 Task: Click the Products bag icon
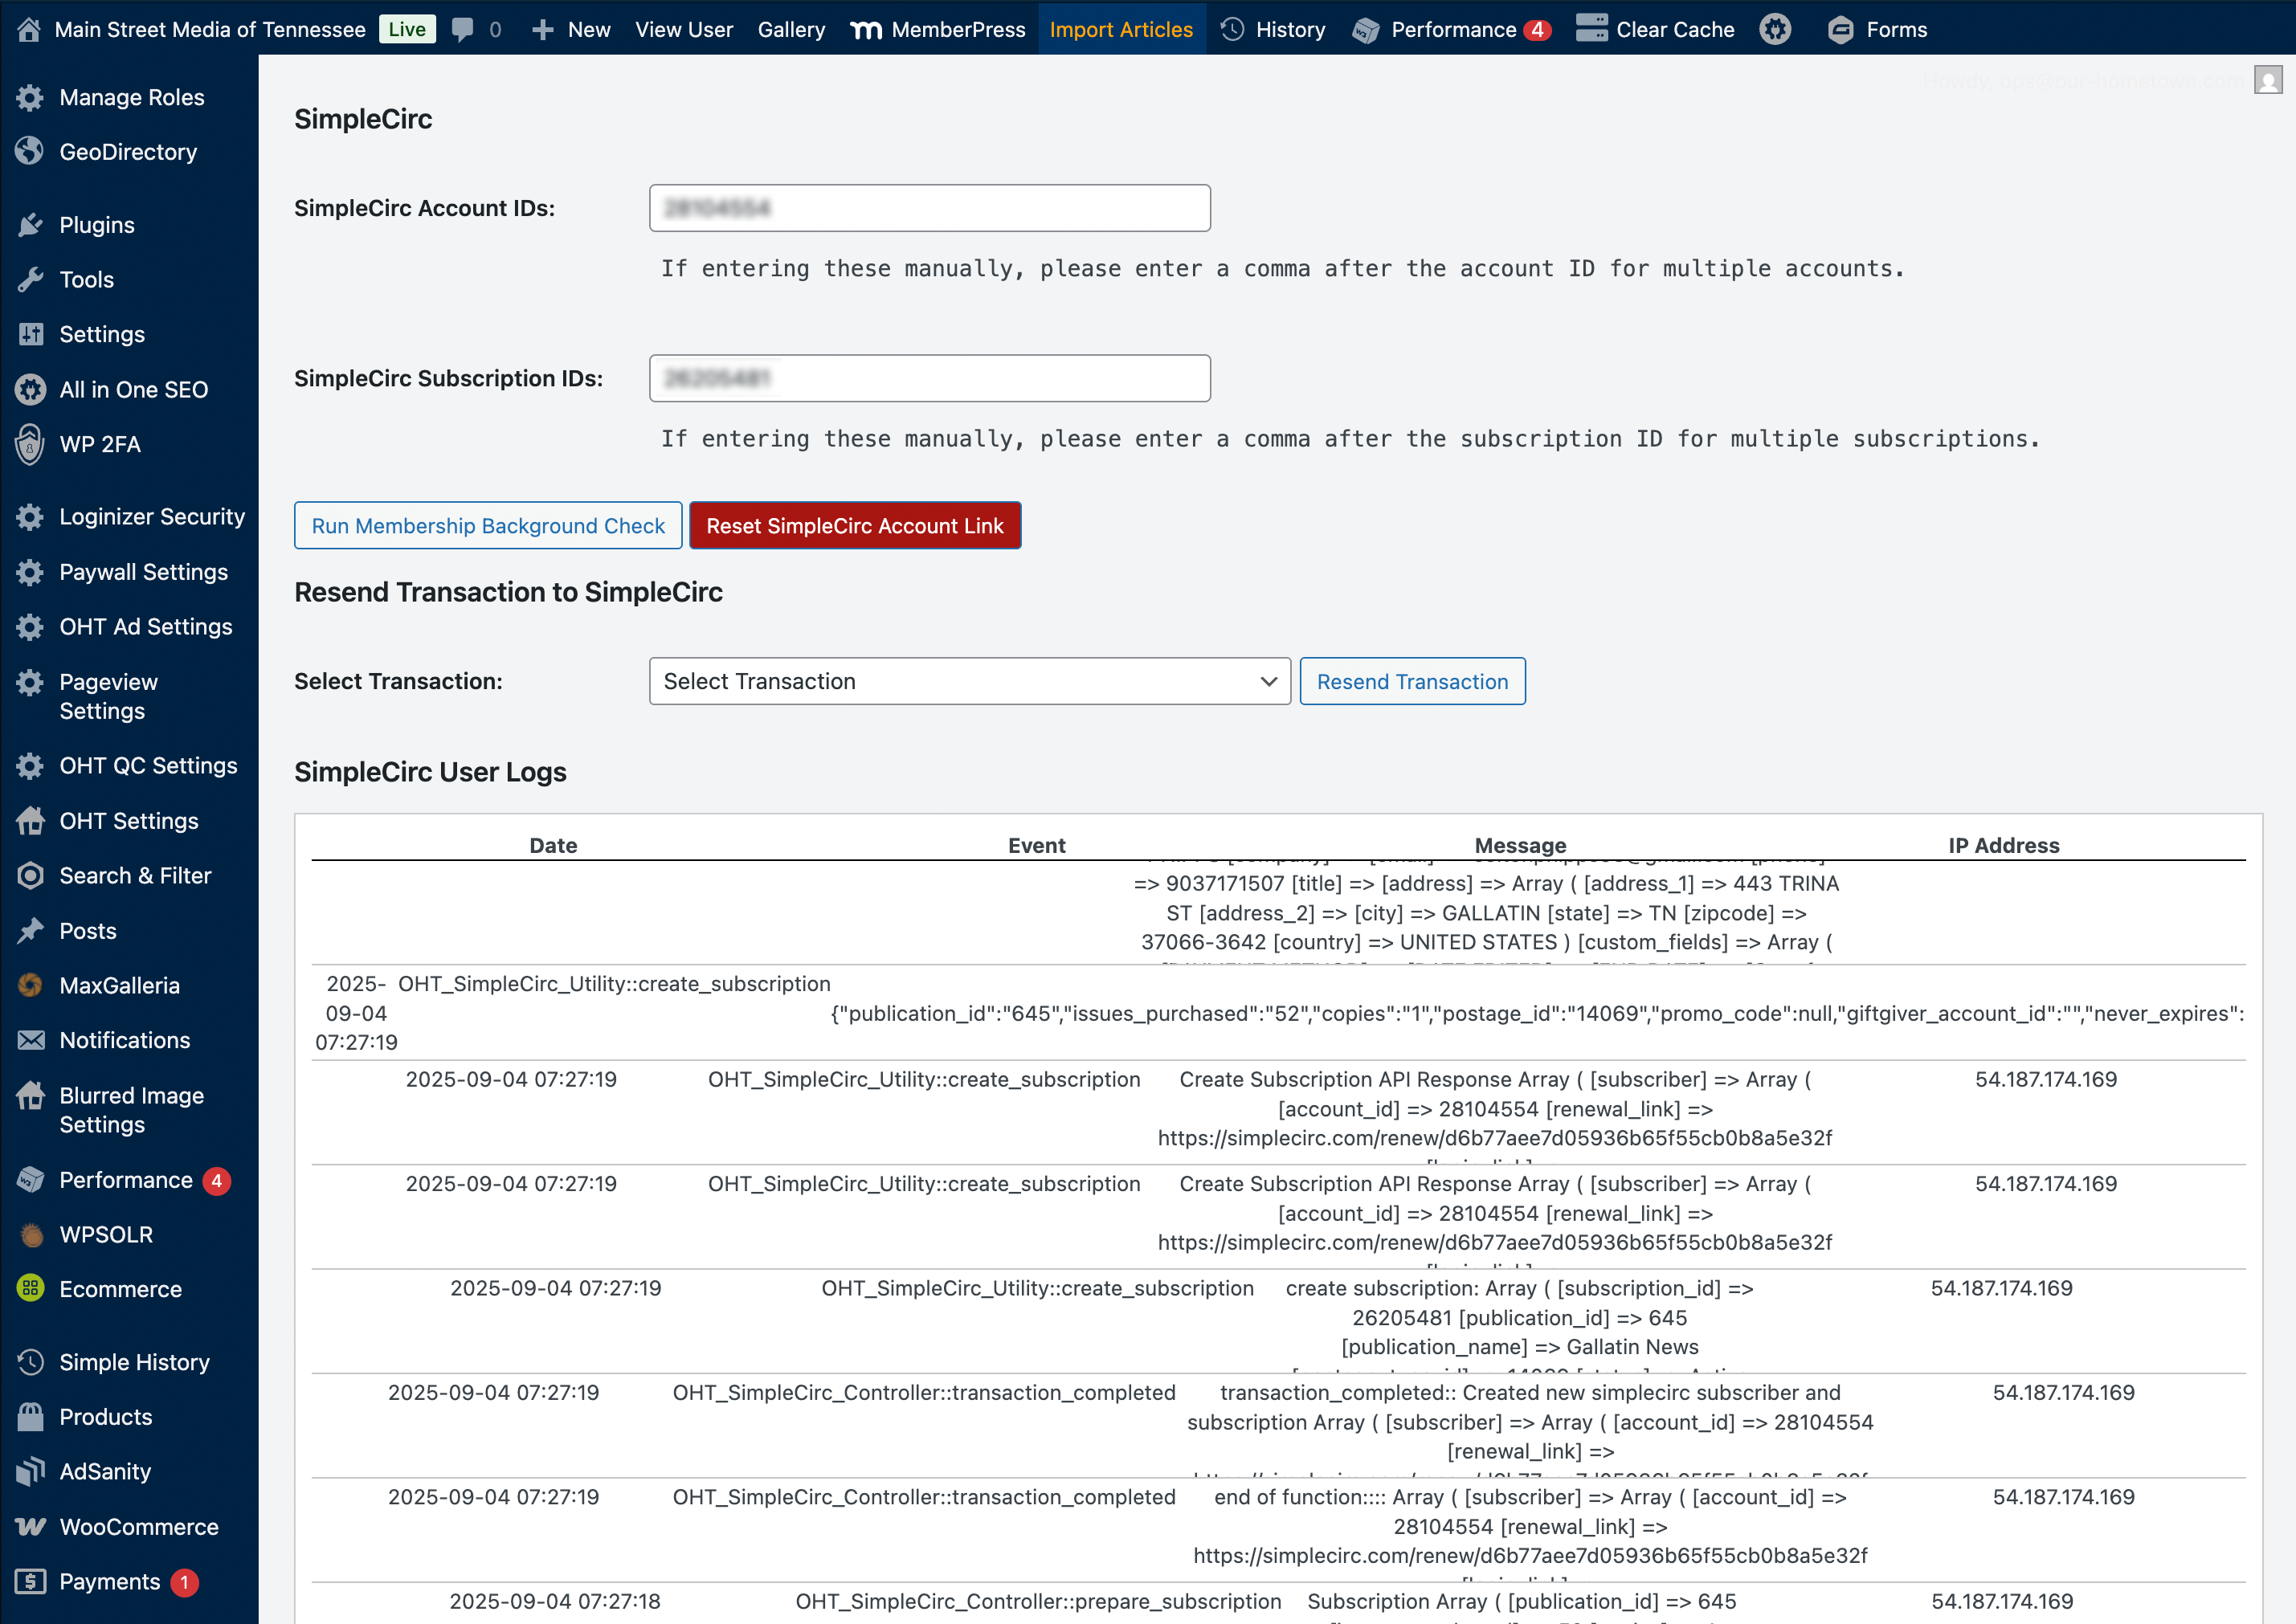30,1416
